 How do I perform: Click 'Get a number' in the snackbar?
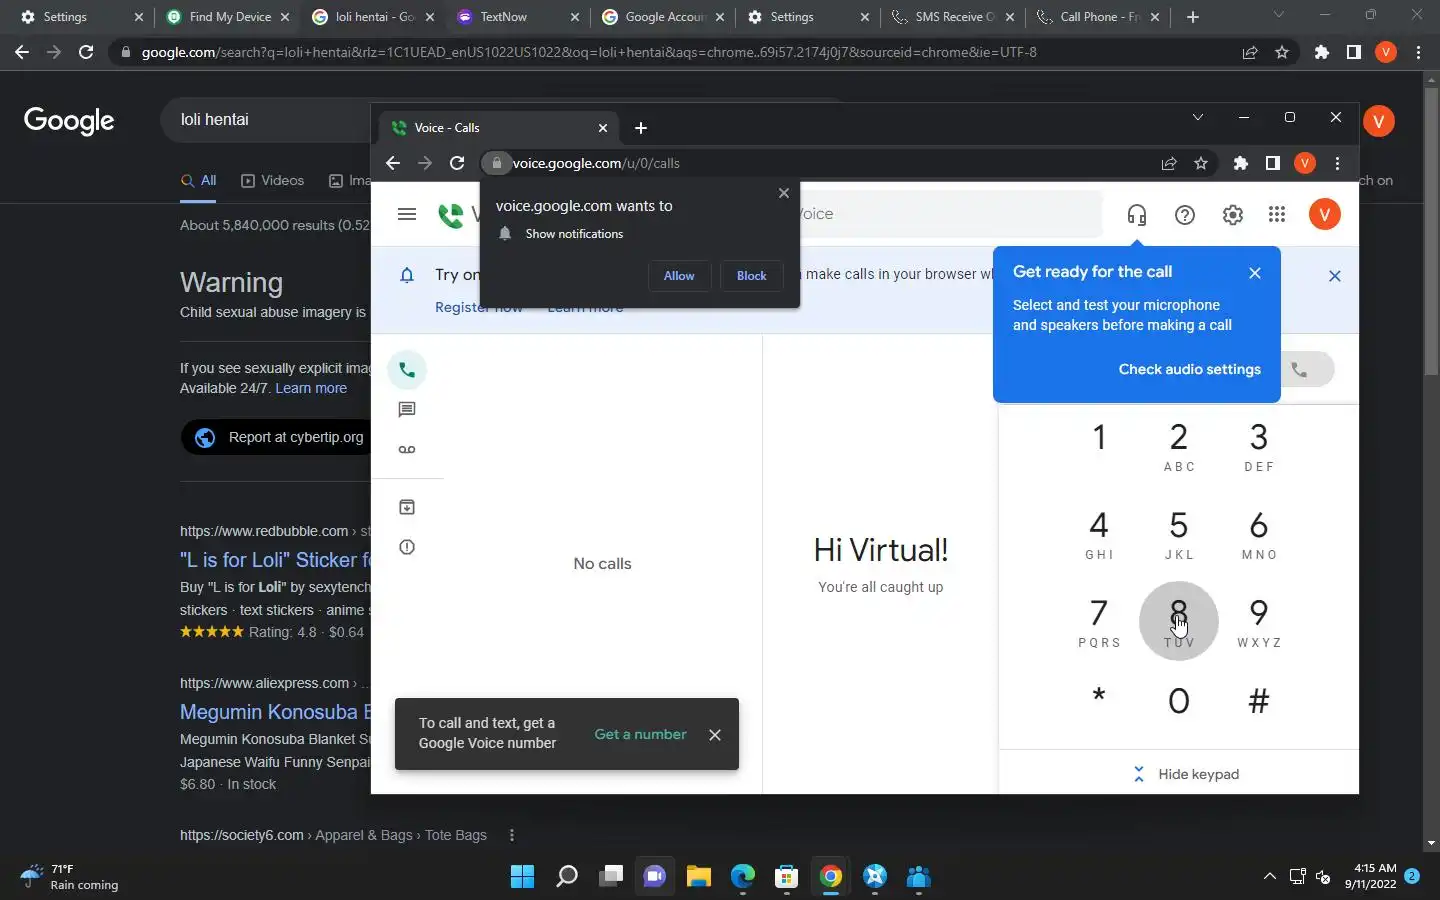coord(641,734)
